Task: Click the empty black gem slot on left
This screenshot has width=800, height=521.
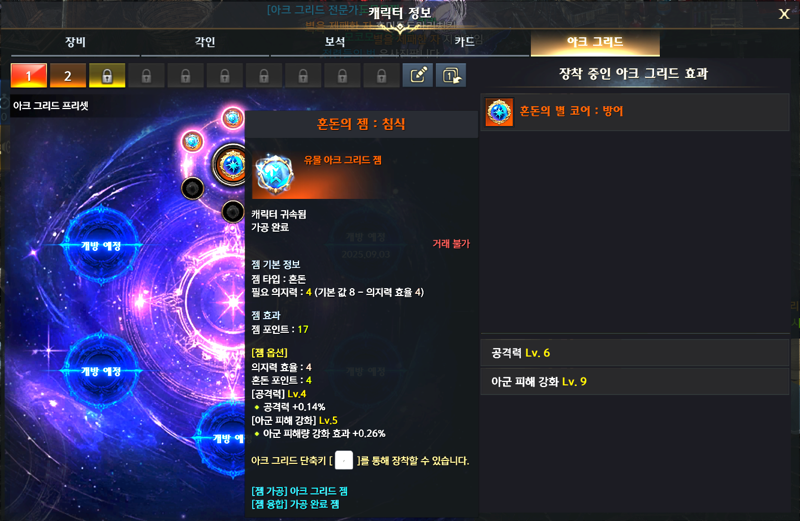Action: tap(192, 188)
